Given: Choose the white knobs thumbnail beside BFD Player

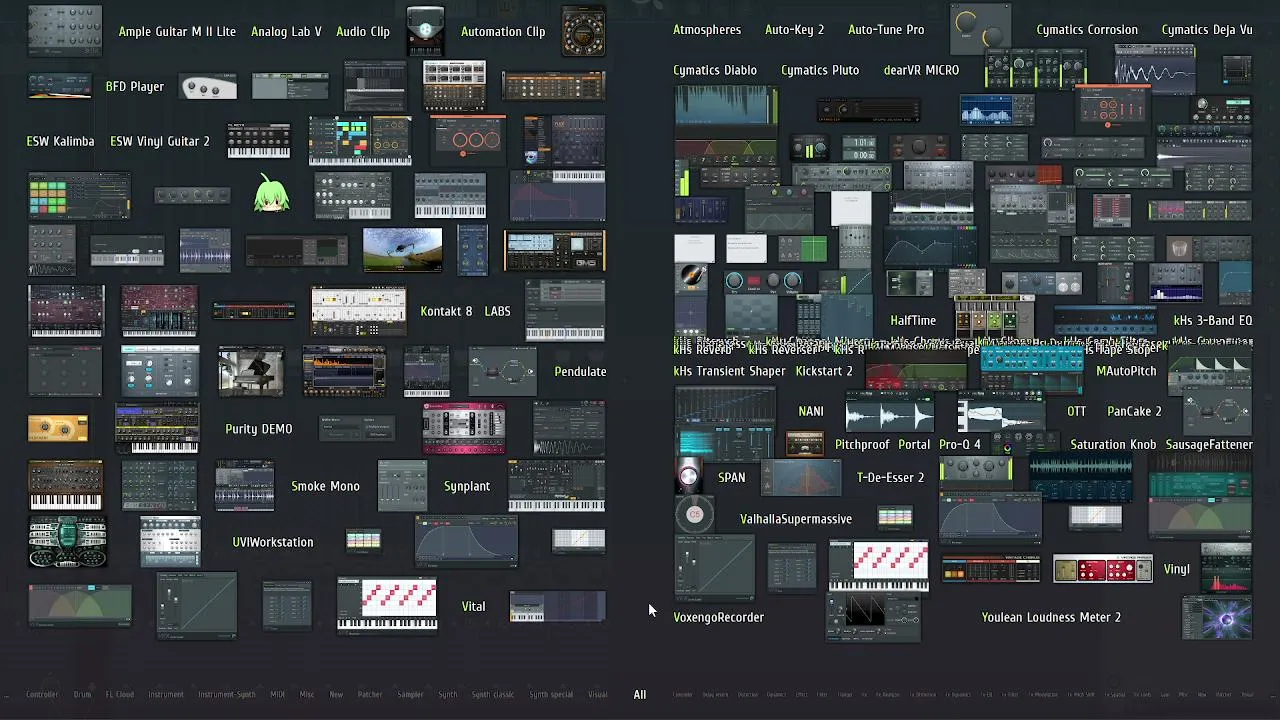Looking at the screenshot, I should point(208,87).
